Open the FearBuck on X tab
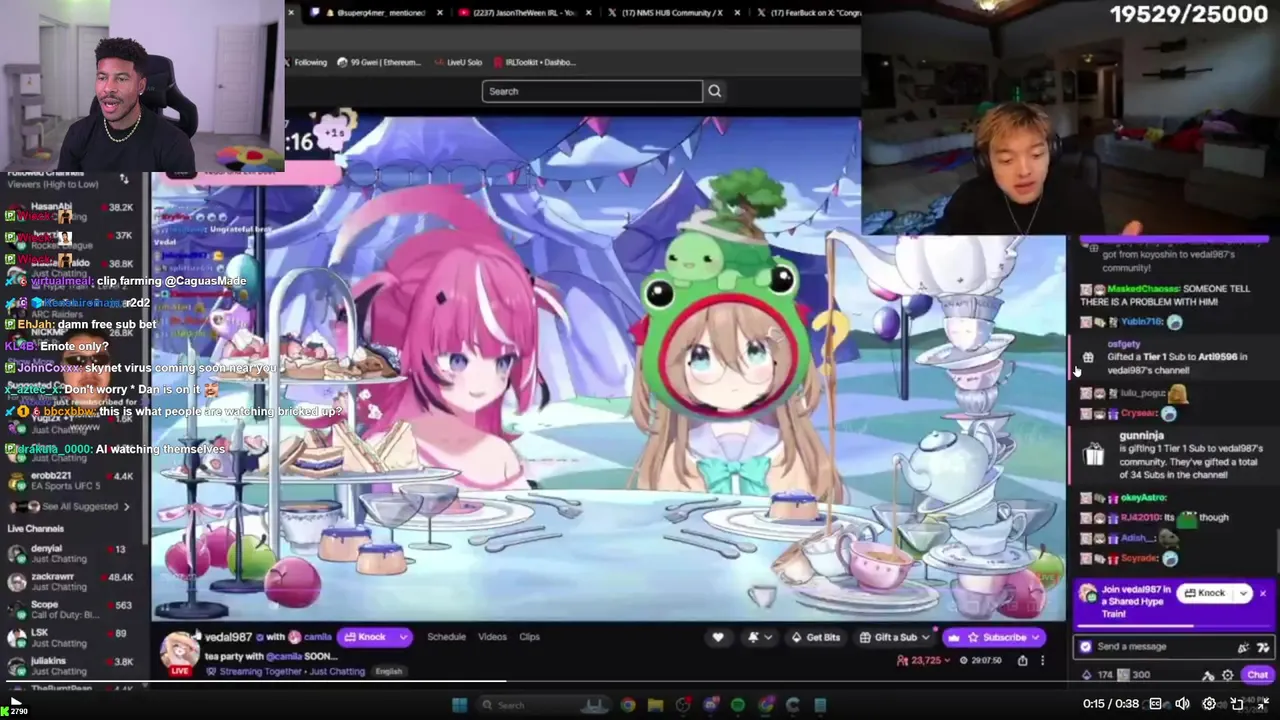This screenshot has width=1280, height=720. click(x=808, y=13)
